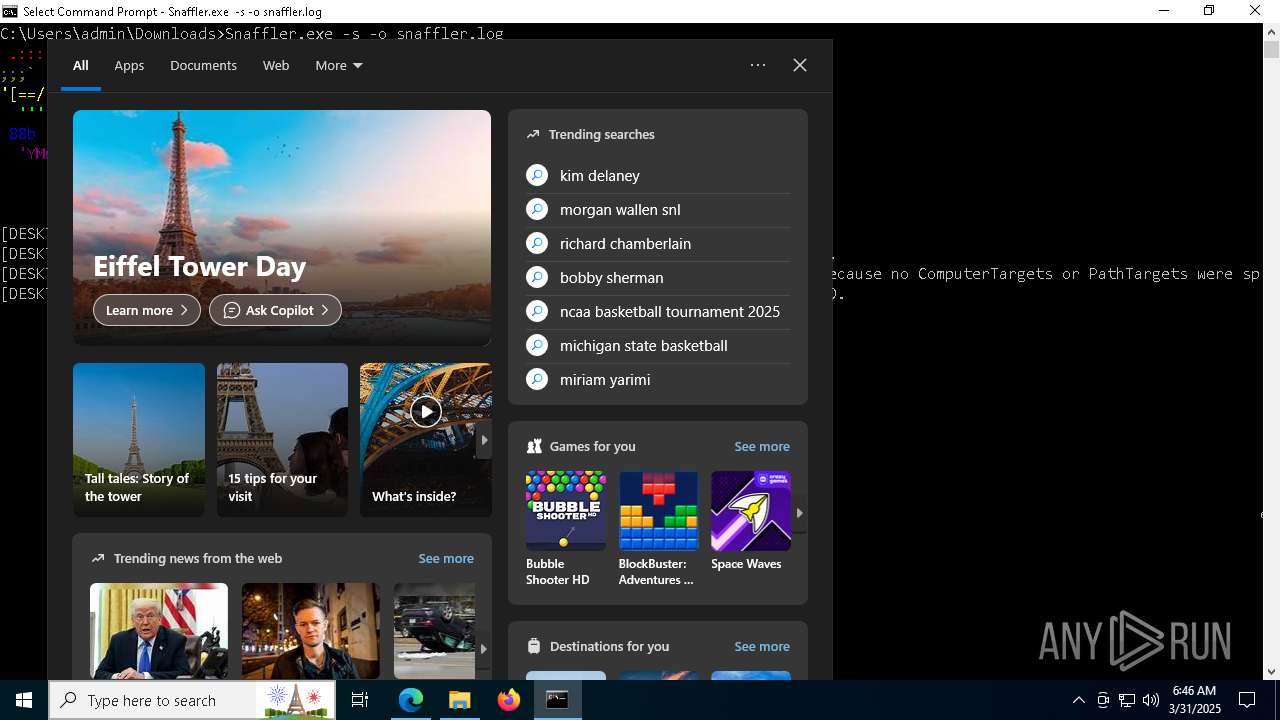The width and height of the screenshot is (1280, 720).
Task: Open the Apps search tab
Action: pos(129,65)
